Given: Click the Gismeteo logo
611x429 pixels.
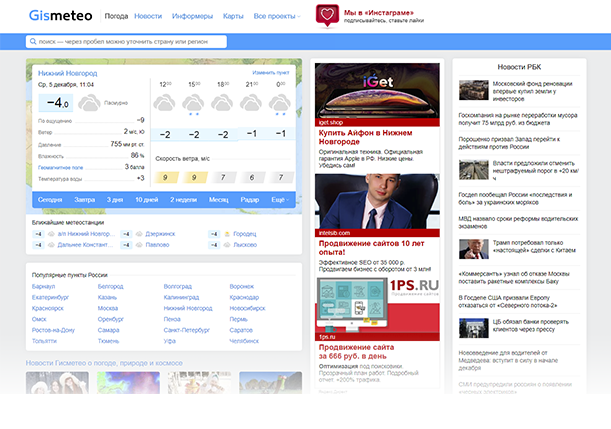Looking at the screenshot, I should point(63,16).
